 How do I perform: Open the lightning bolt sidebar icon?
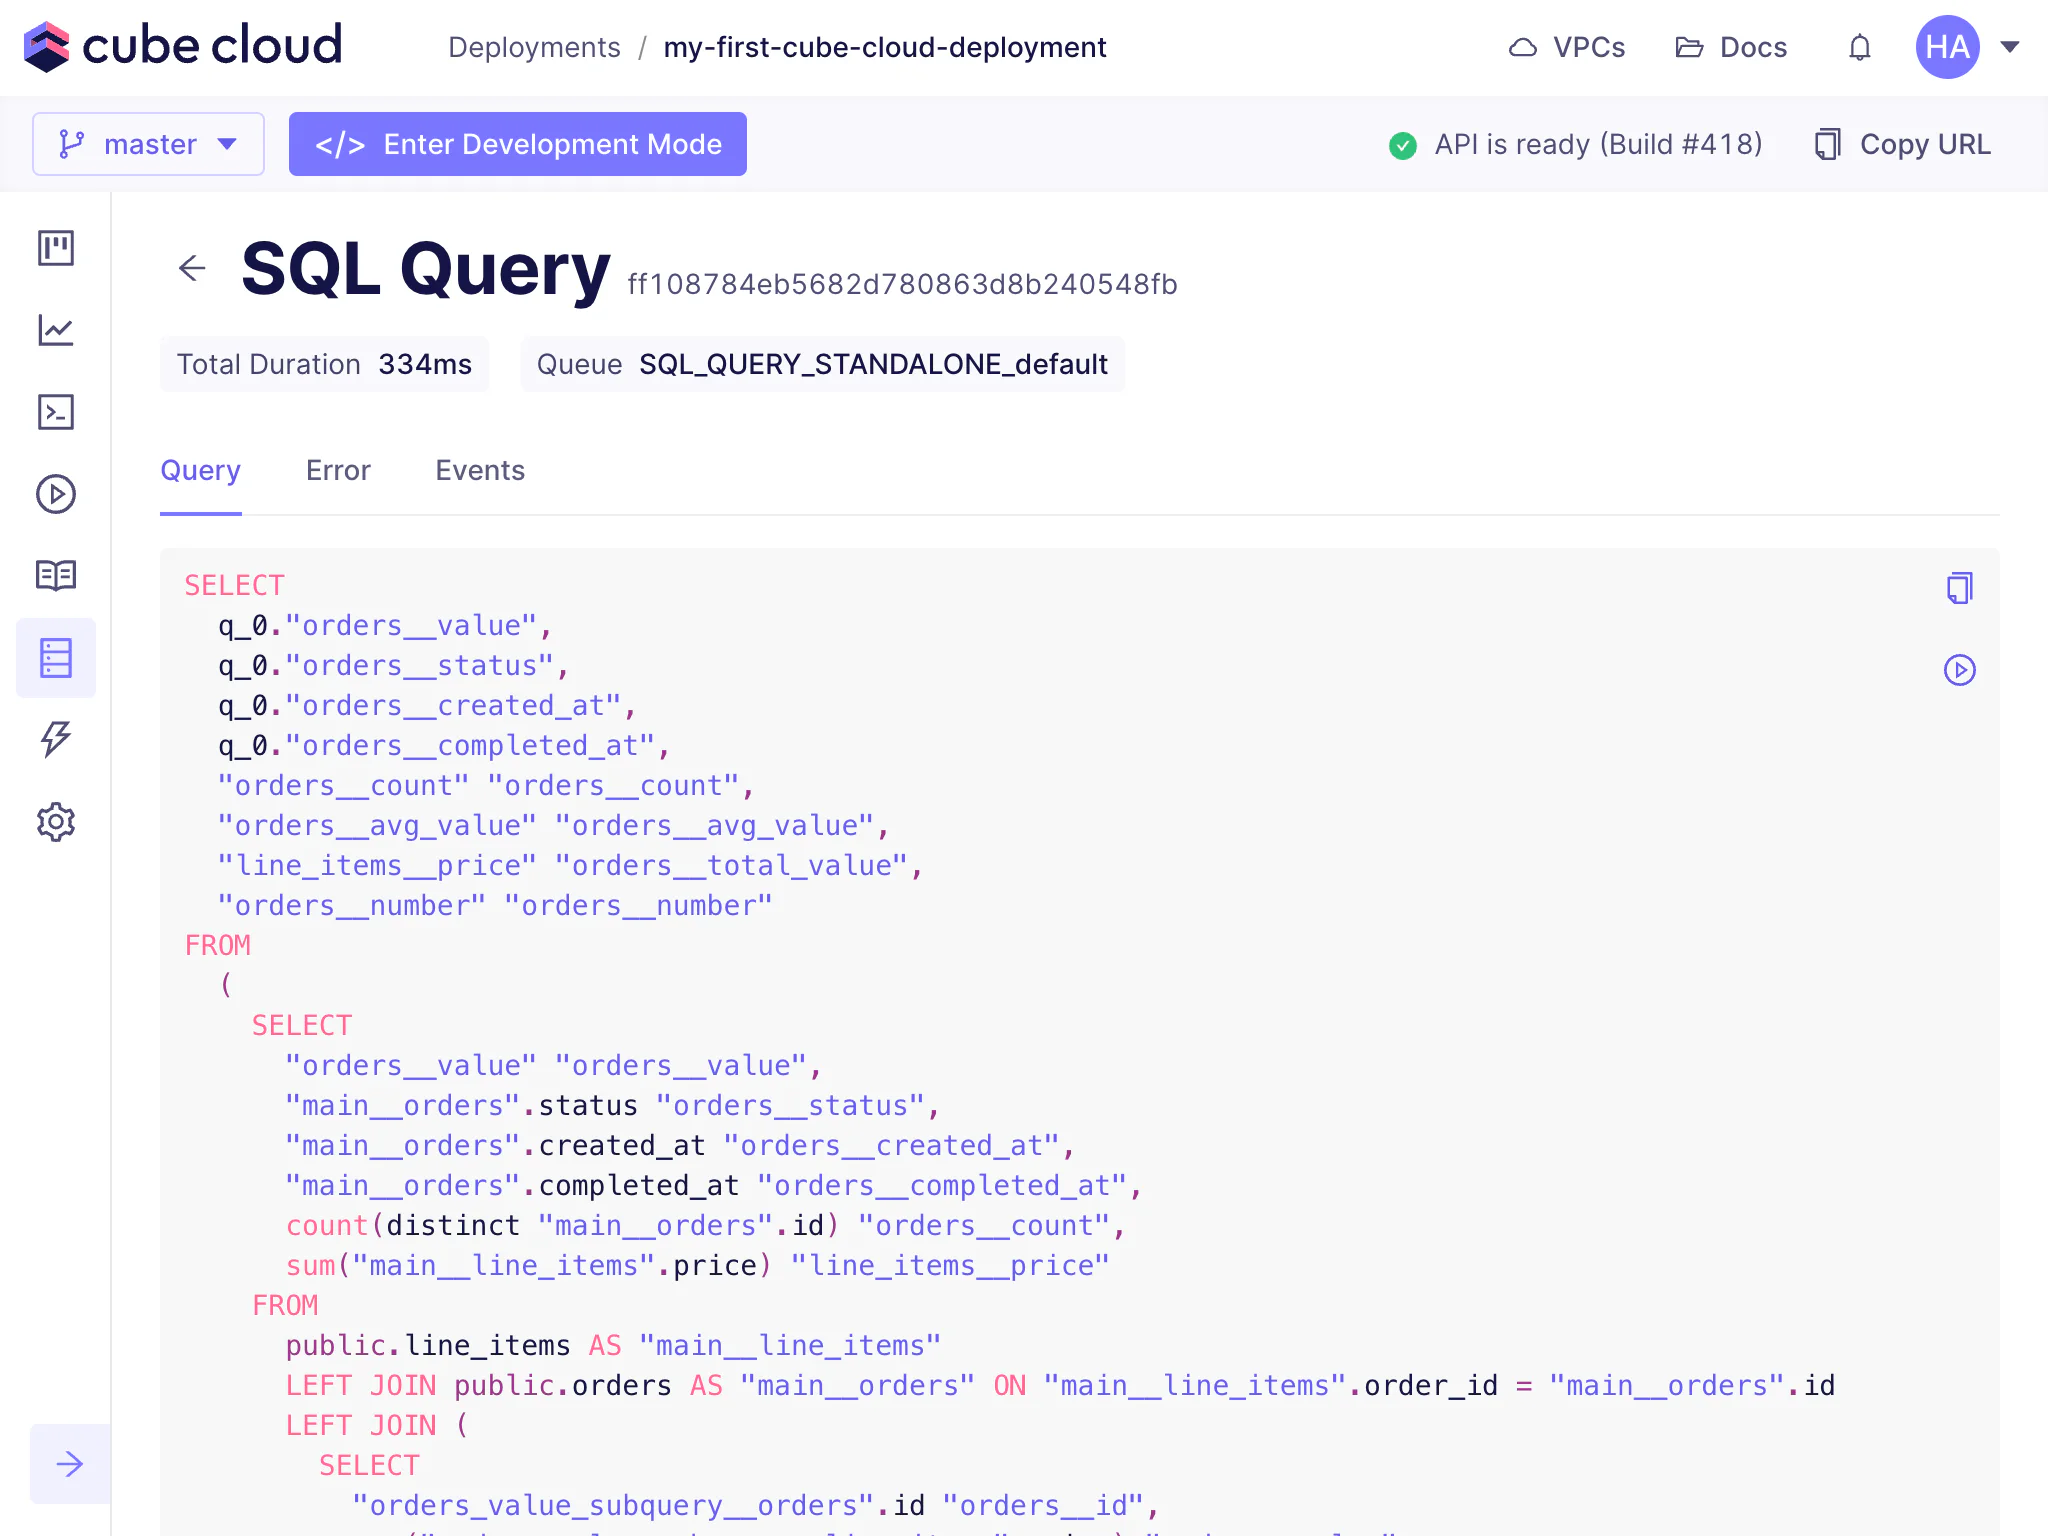pyautogui.click(x=56, y=739)
